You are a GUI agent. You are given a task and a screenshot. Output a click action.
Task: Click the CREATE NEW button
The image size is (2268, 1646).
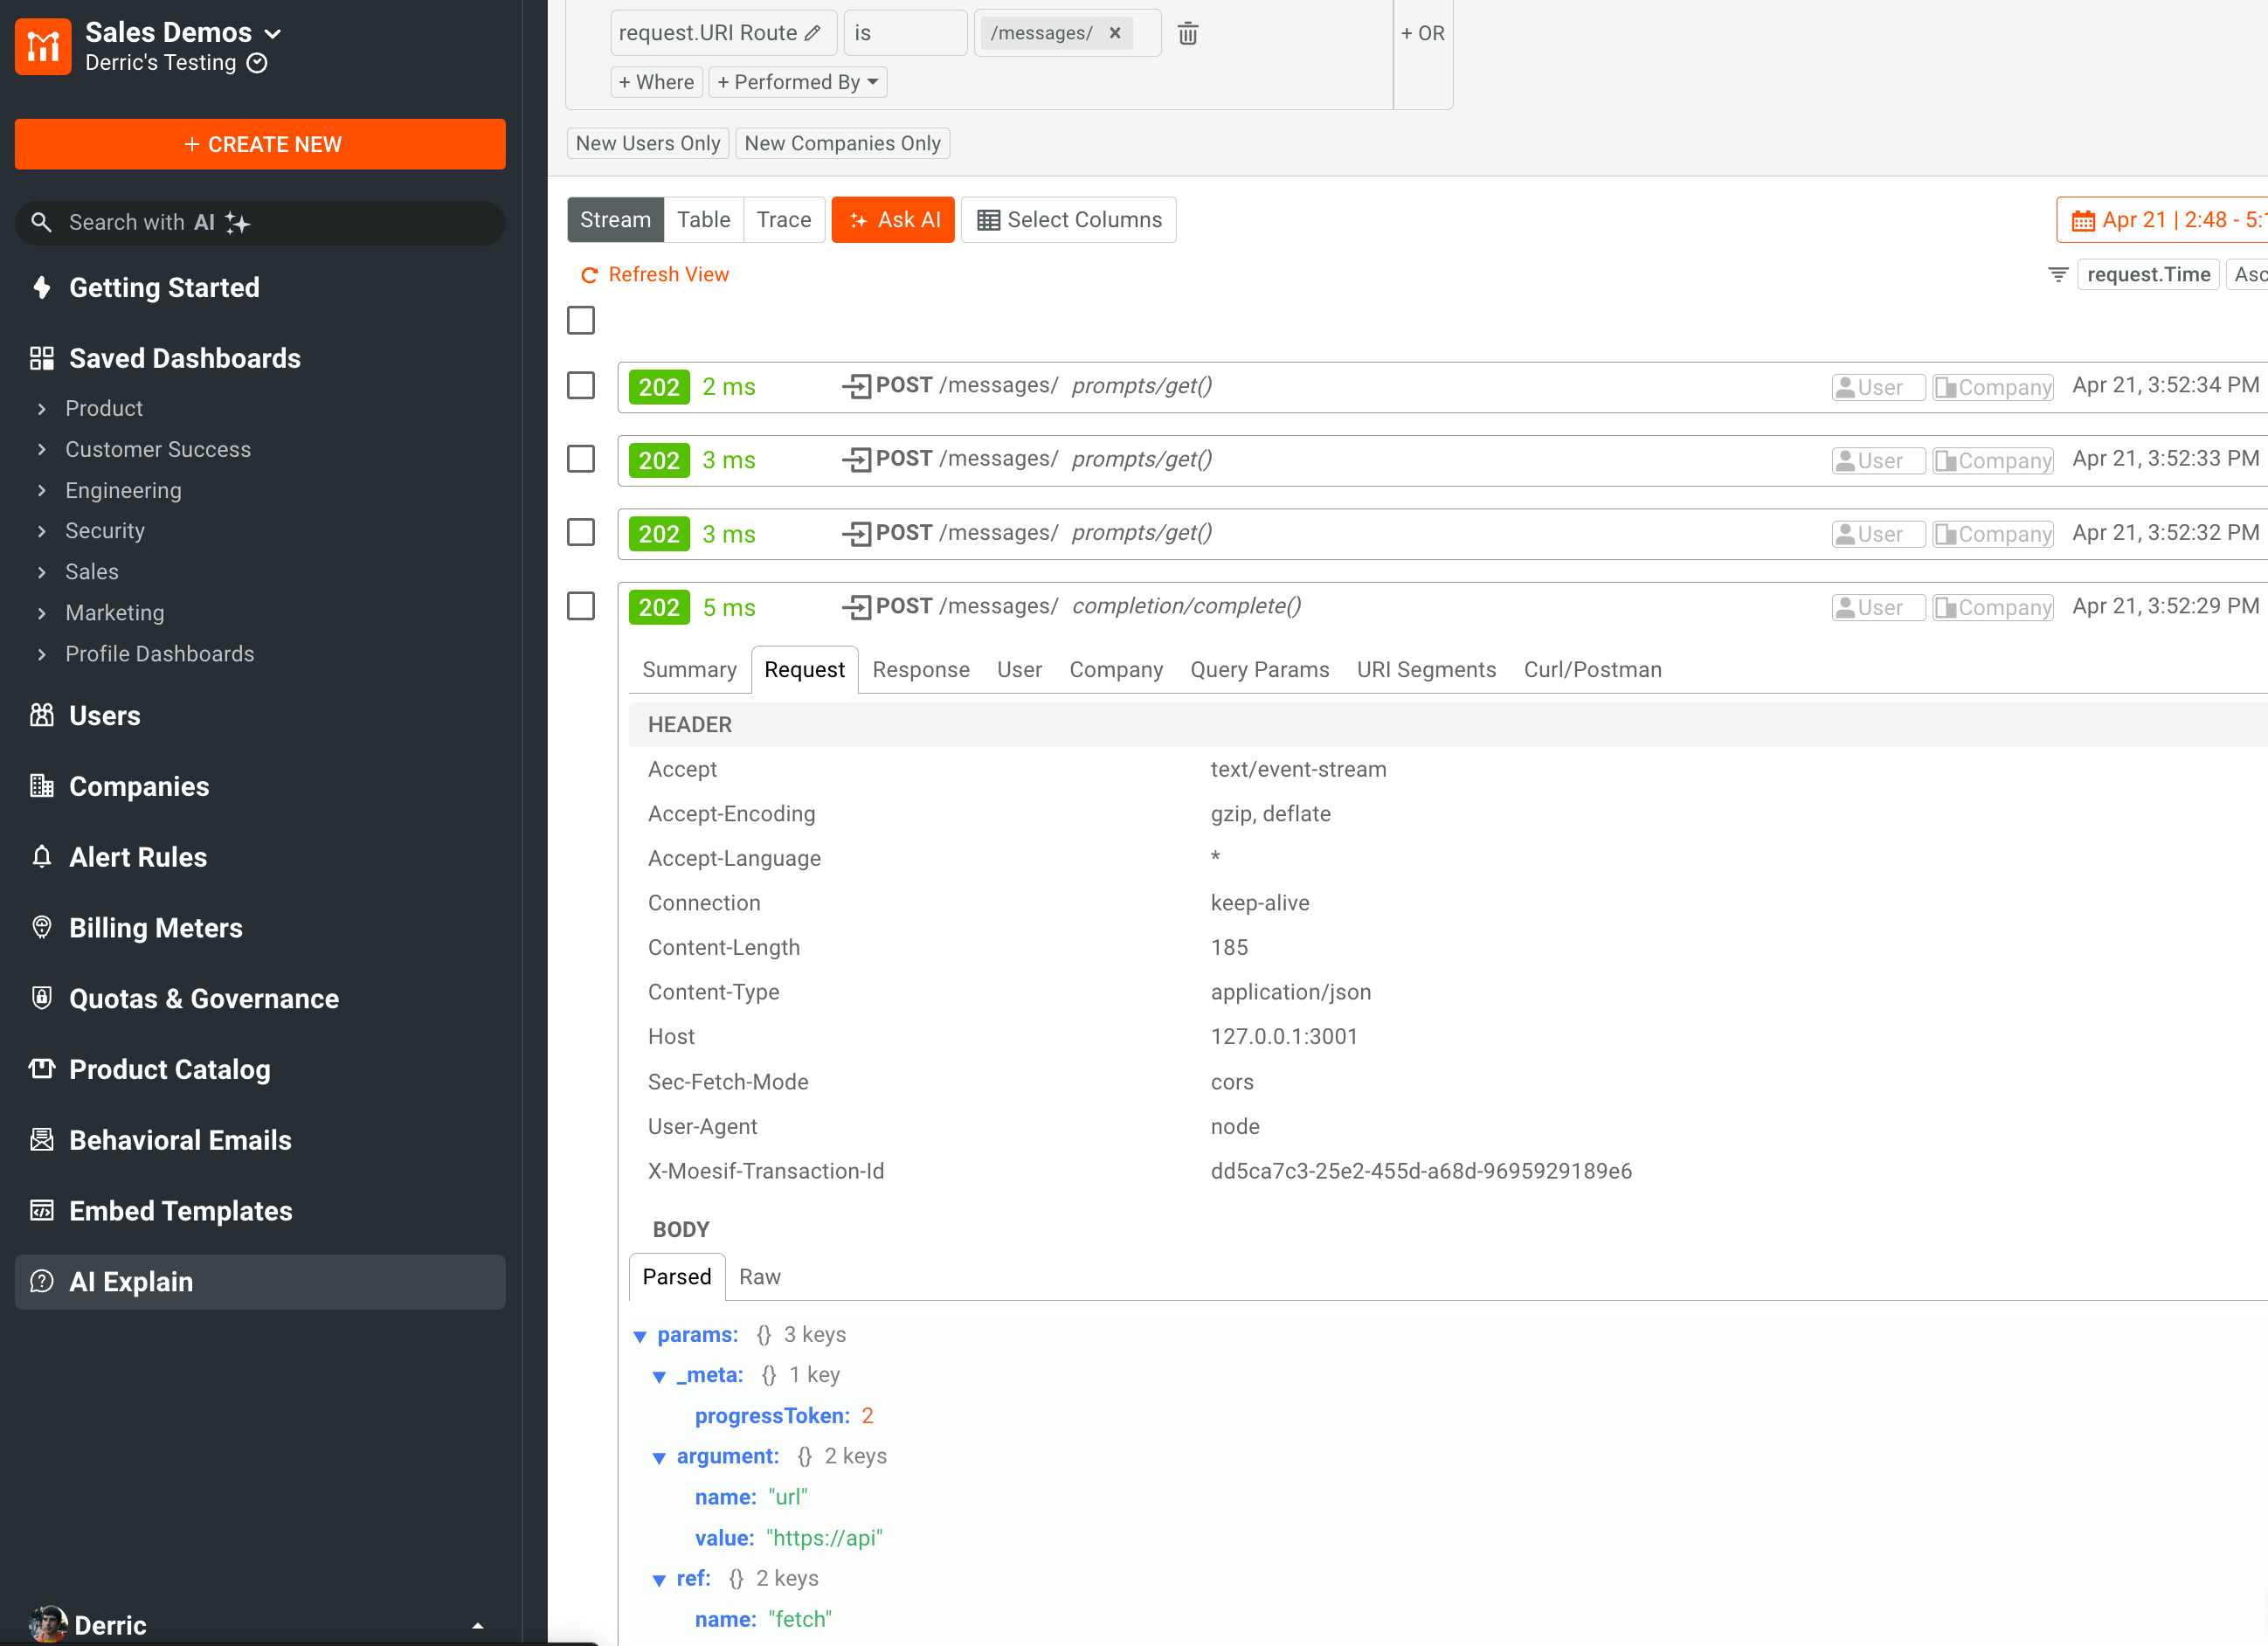(x=260, y=144)
